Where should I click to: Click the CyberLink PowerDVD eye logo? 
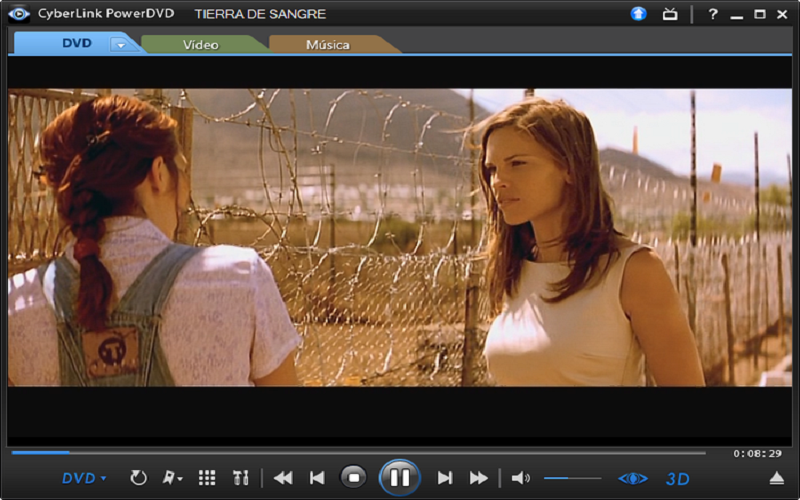(x=19, y=14)
